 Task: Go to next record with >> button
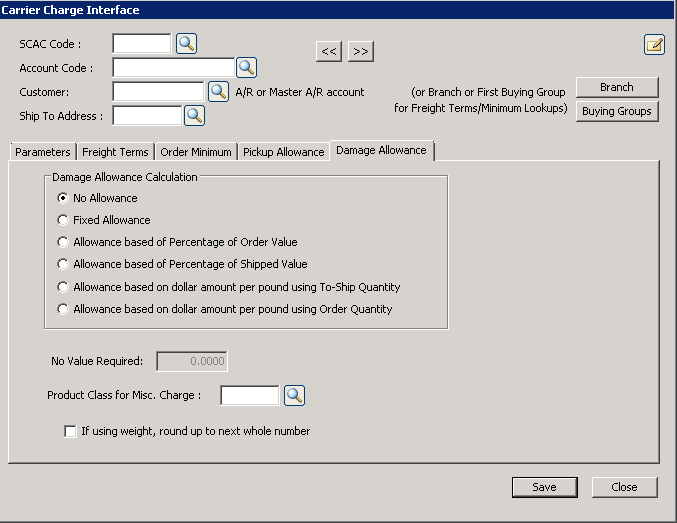(361, 51)
